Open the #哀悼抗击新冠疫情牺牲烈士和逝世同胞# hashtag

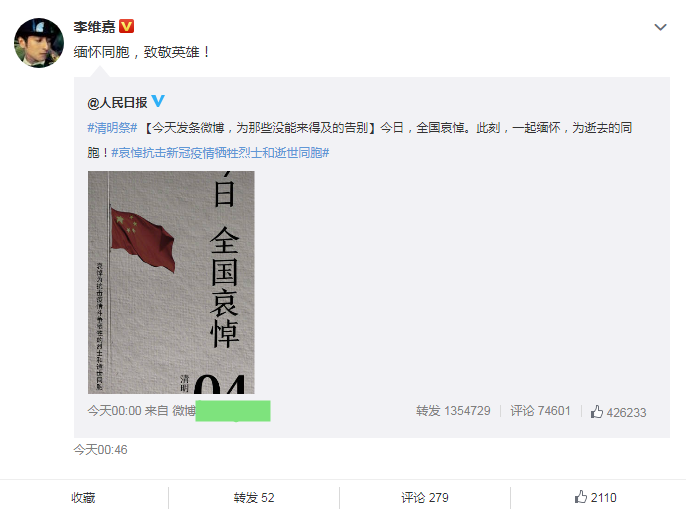[x=220, y=153]
